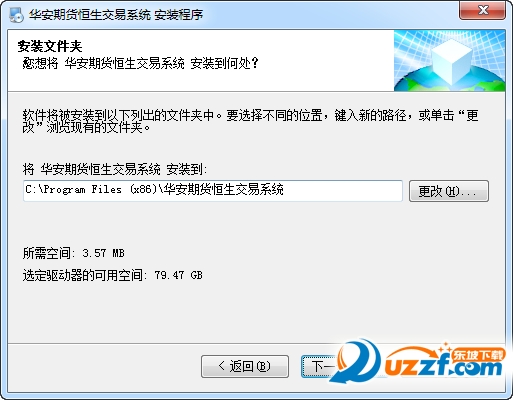Image resolution: width=513 pixels, height=400 pixels.
Task: Click the installer disc icon in title bar
Action: (x=16, y=14)
